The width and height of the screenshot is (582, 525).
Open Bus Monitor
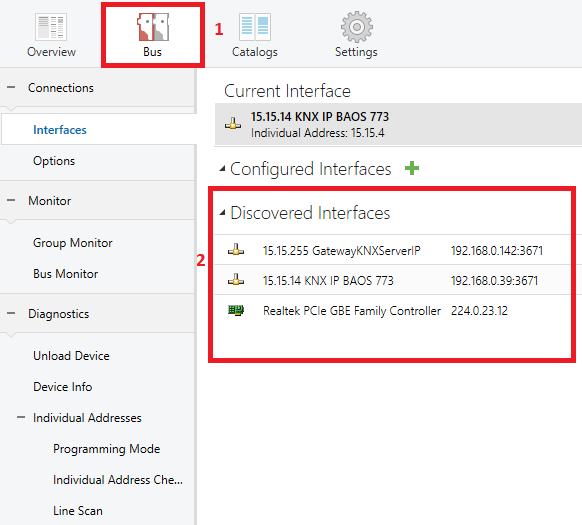(x=65, y=274)
